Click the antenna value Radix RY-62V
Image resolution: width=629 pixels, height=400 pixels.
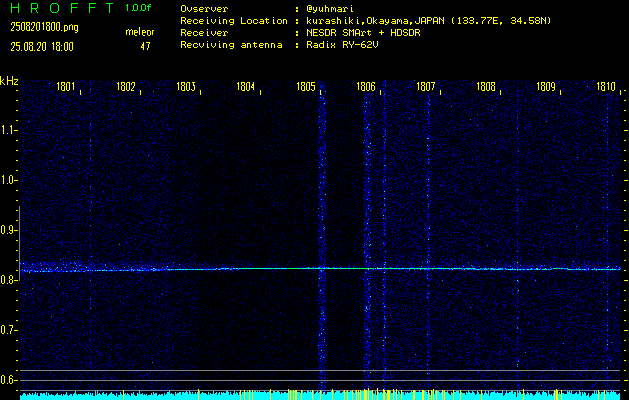coord(343,45)
